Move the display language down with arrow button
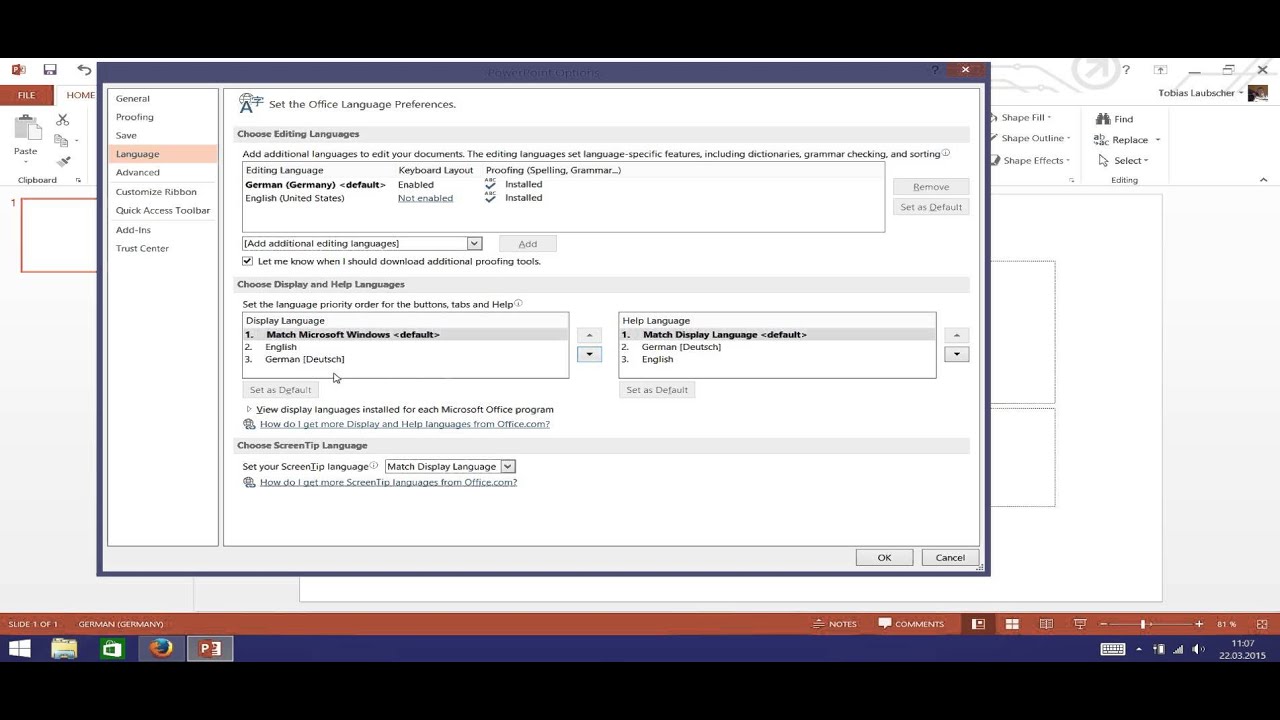1280x720 pixels. coord(589,354)
